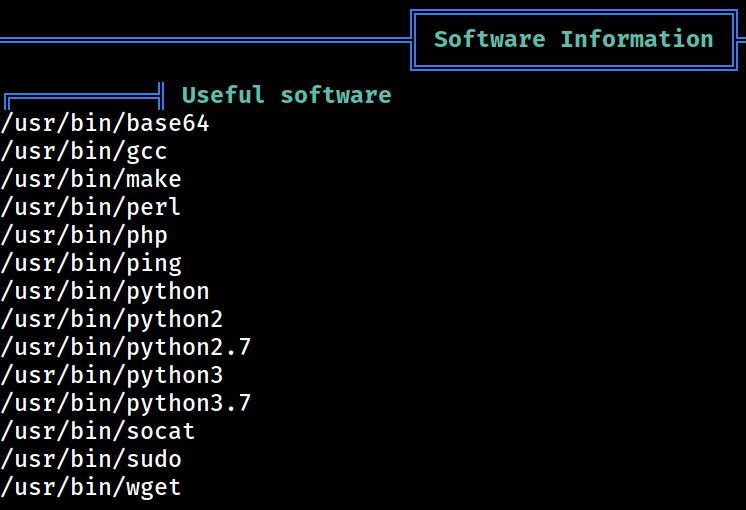Select the /usr/bin/base64 line
The image size is (746, 510).
click(x=105, y=123)
